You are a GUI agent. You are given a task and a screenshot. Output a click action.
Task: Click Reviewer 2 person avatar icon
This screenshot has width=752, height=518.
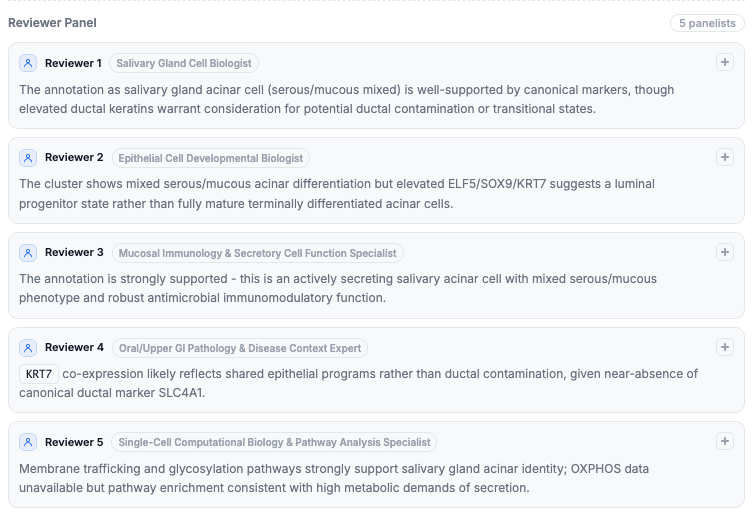28,158
